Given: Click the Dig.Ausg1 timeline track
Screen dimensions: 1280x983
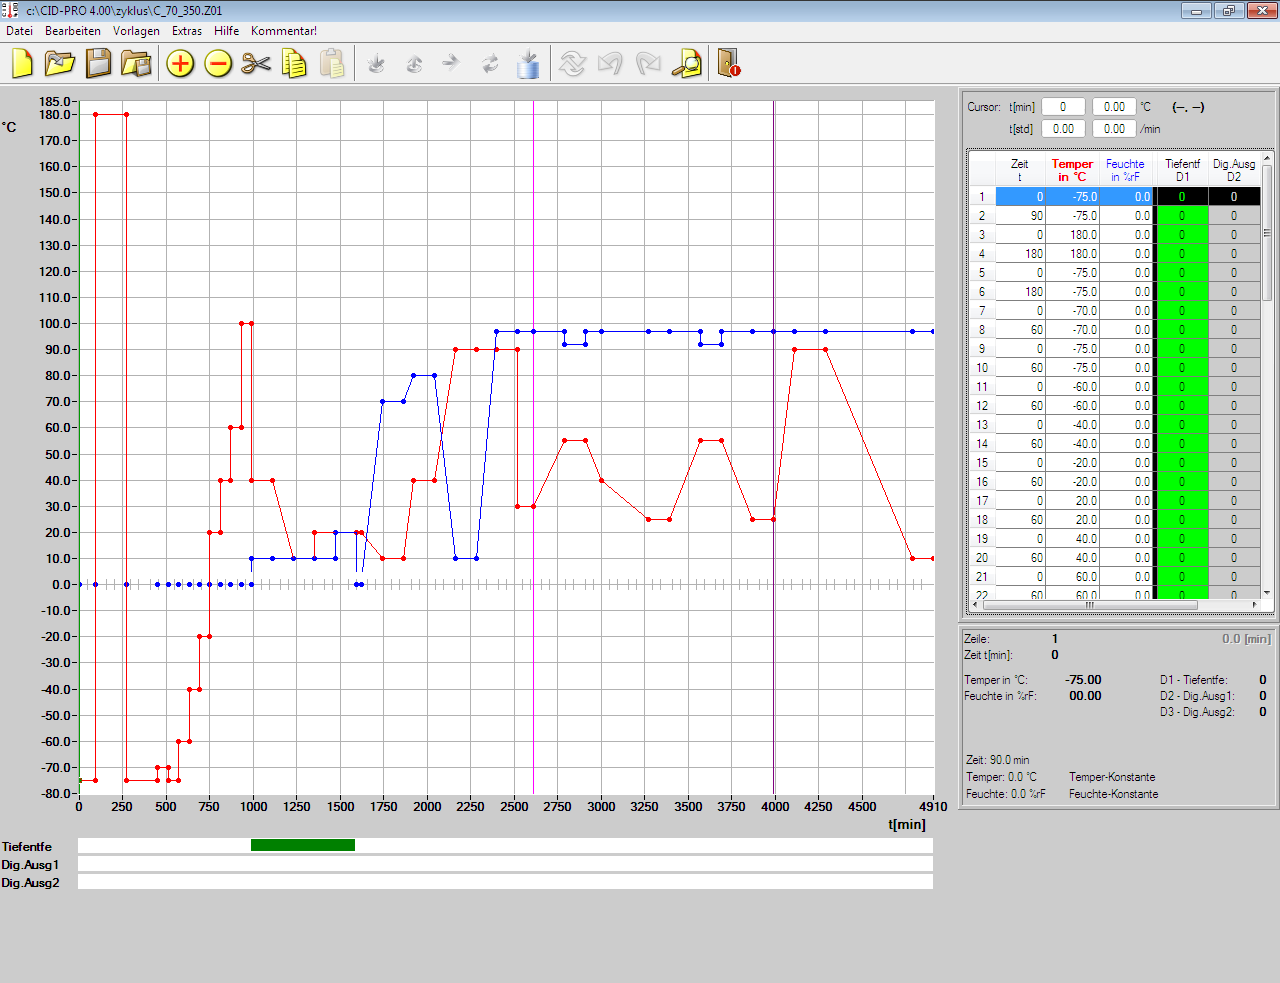Looking at the screenshot, I should [x=505, y=864].
